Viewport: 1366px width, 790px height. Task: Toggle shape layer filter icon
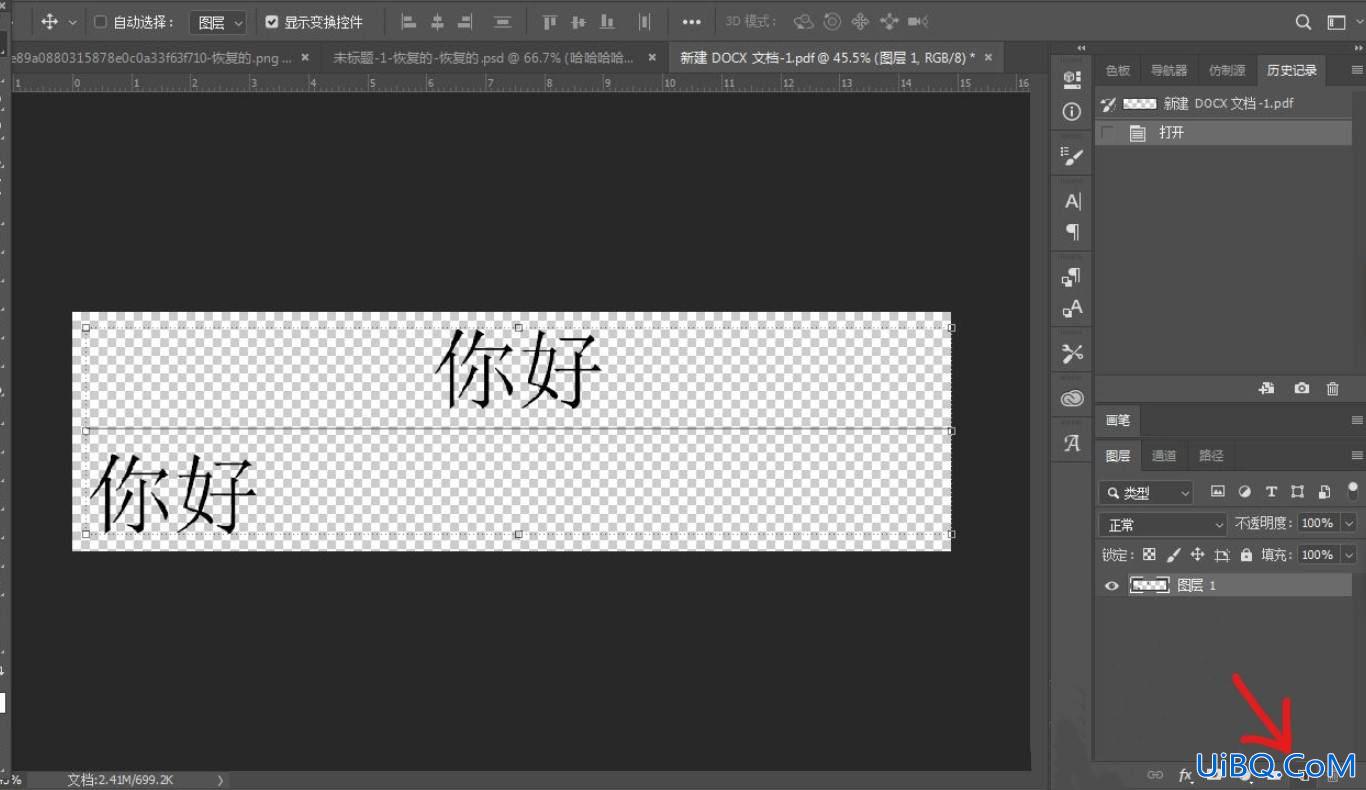[1297, 491]
